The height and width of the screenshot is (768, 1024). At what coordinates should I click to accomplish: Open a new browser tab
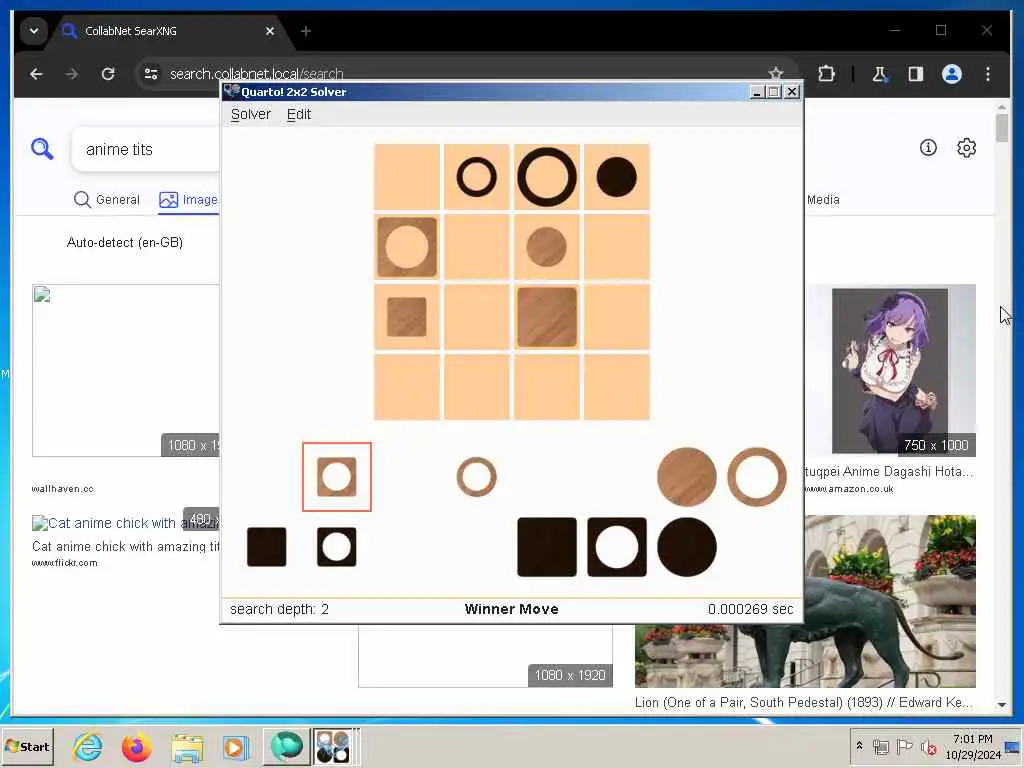(306, 31)
